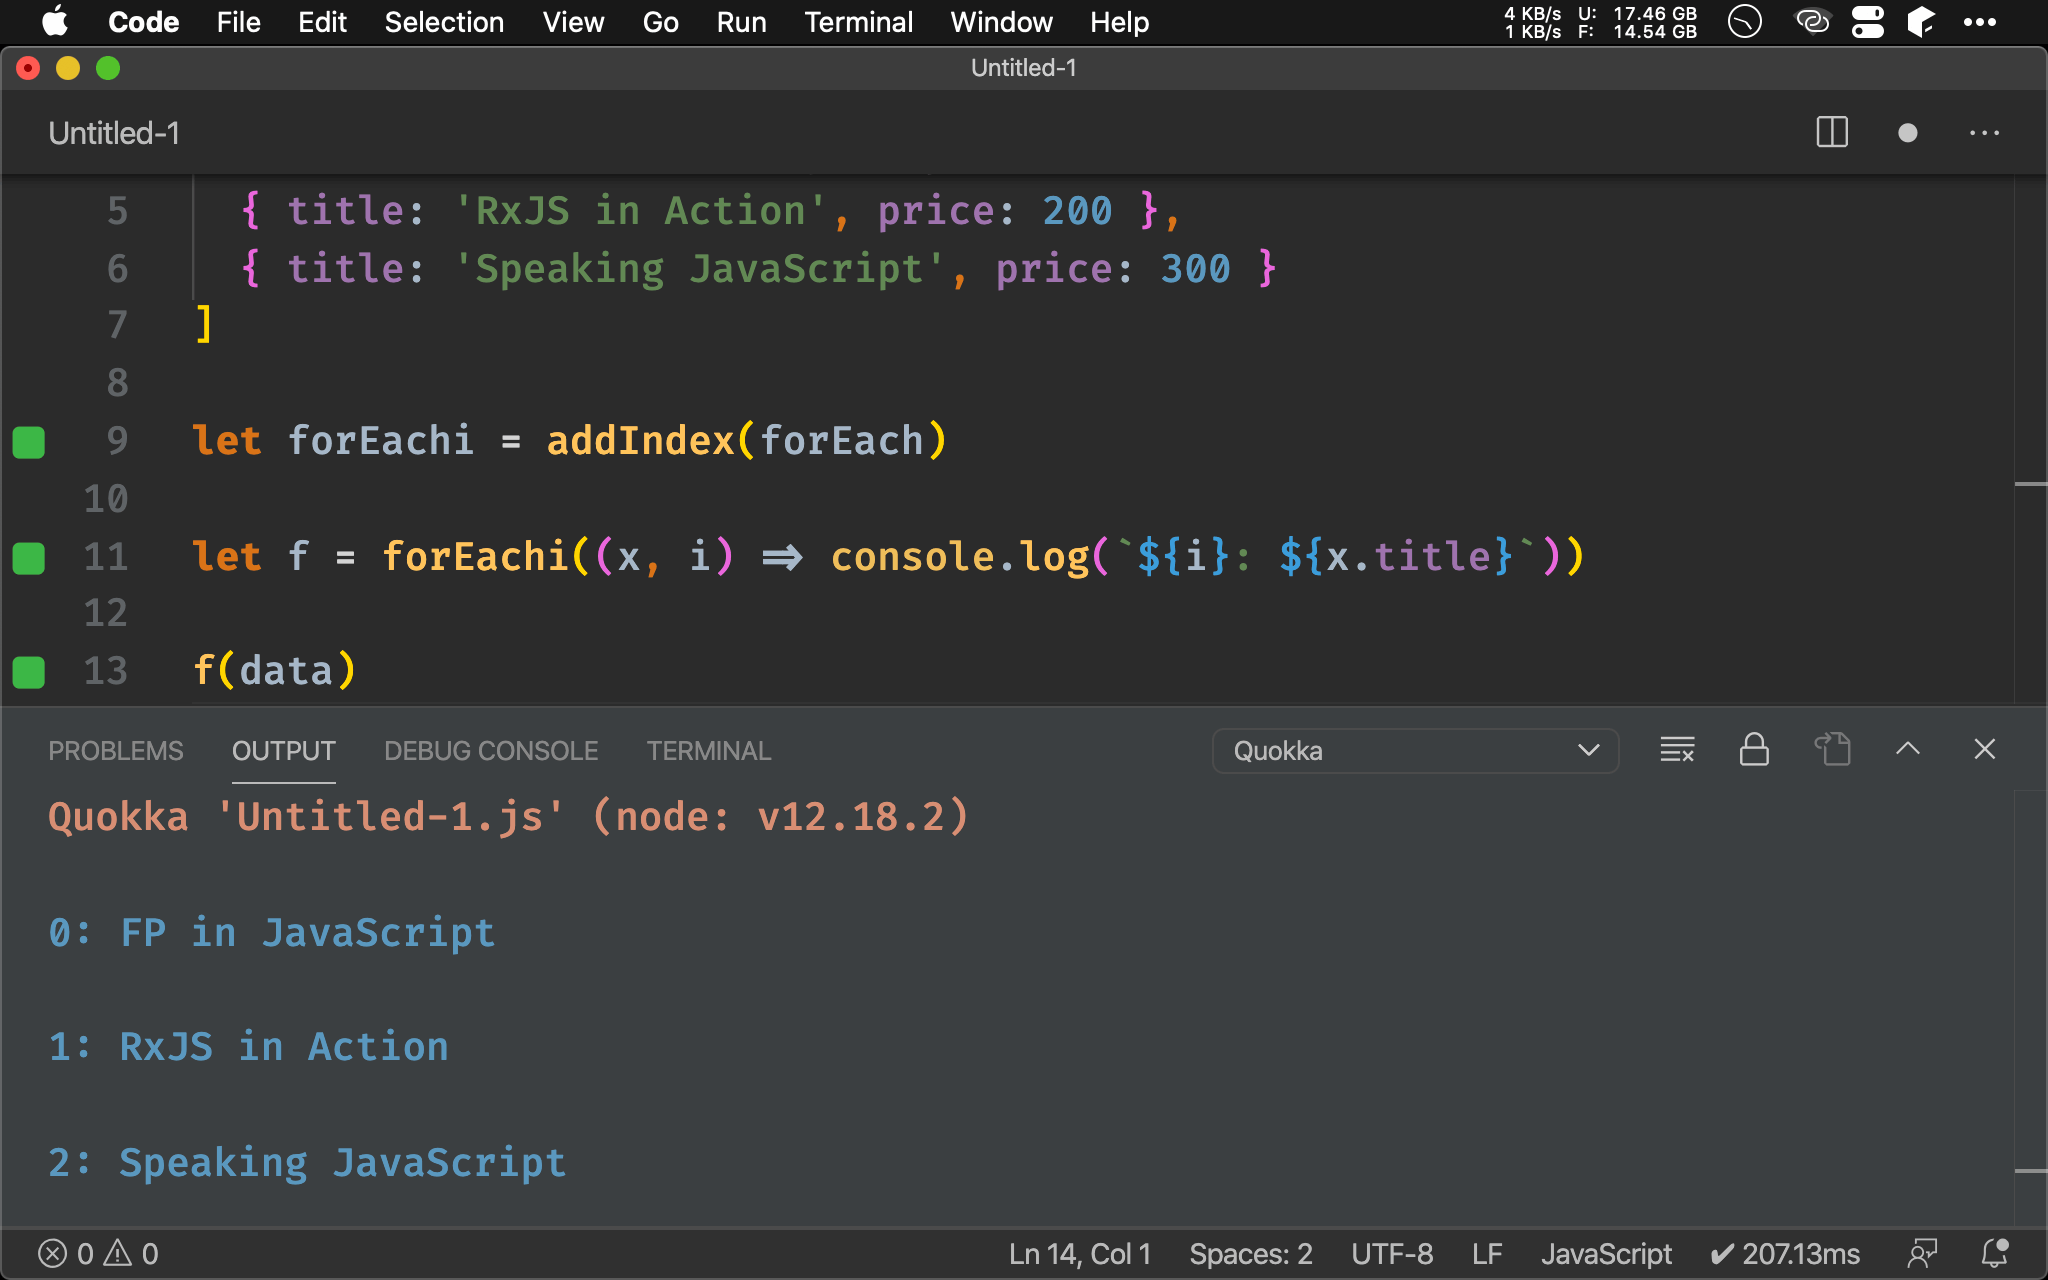Click the output line '1: RxJS in Action'
Image resolution: width=2048 pixels, height=1280 pixels.
tap(248, 1047)
